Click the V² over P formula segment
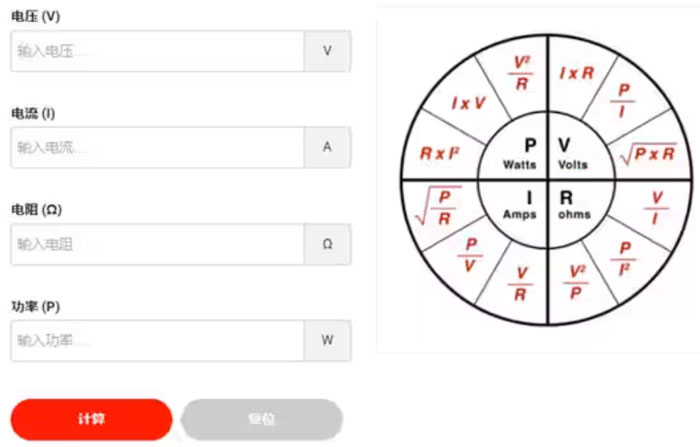This screenshot has height=447, width=700. click(576, 282)
